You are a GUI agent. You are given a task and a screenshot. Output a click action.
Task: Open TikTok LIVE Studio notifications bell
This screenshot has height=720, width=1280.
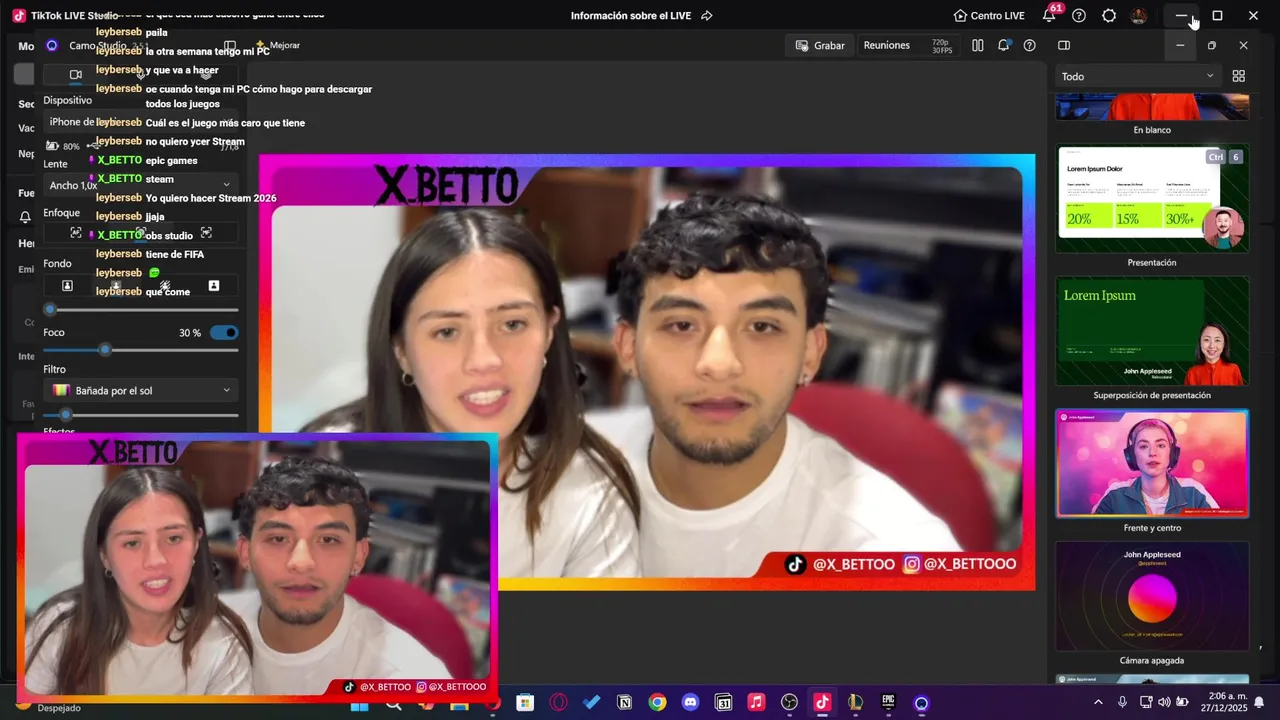point(1048,15)
